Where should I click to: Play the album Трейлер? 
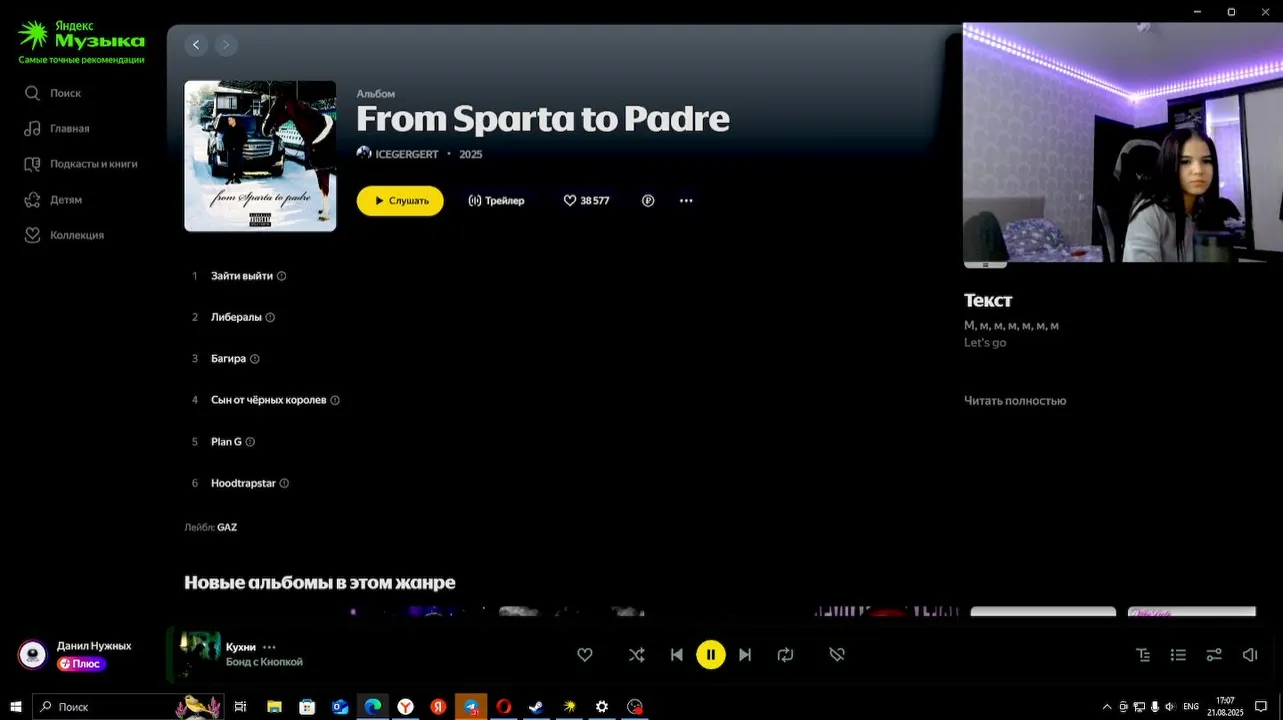(x=496, y=201)
